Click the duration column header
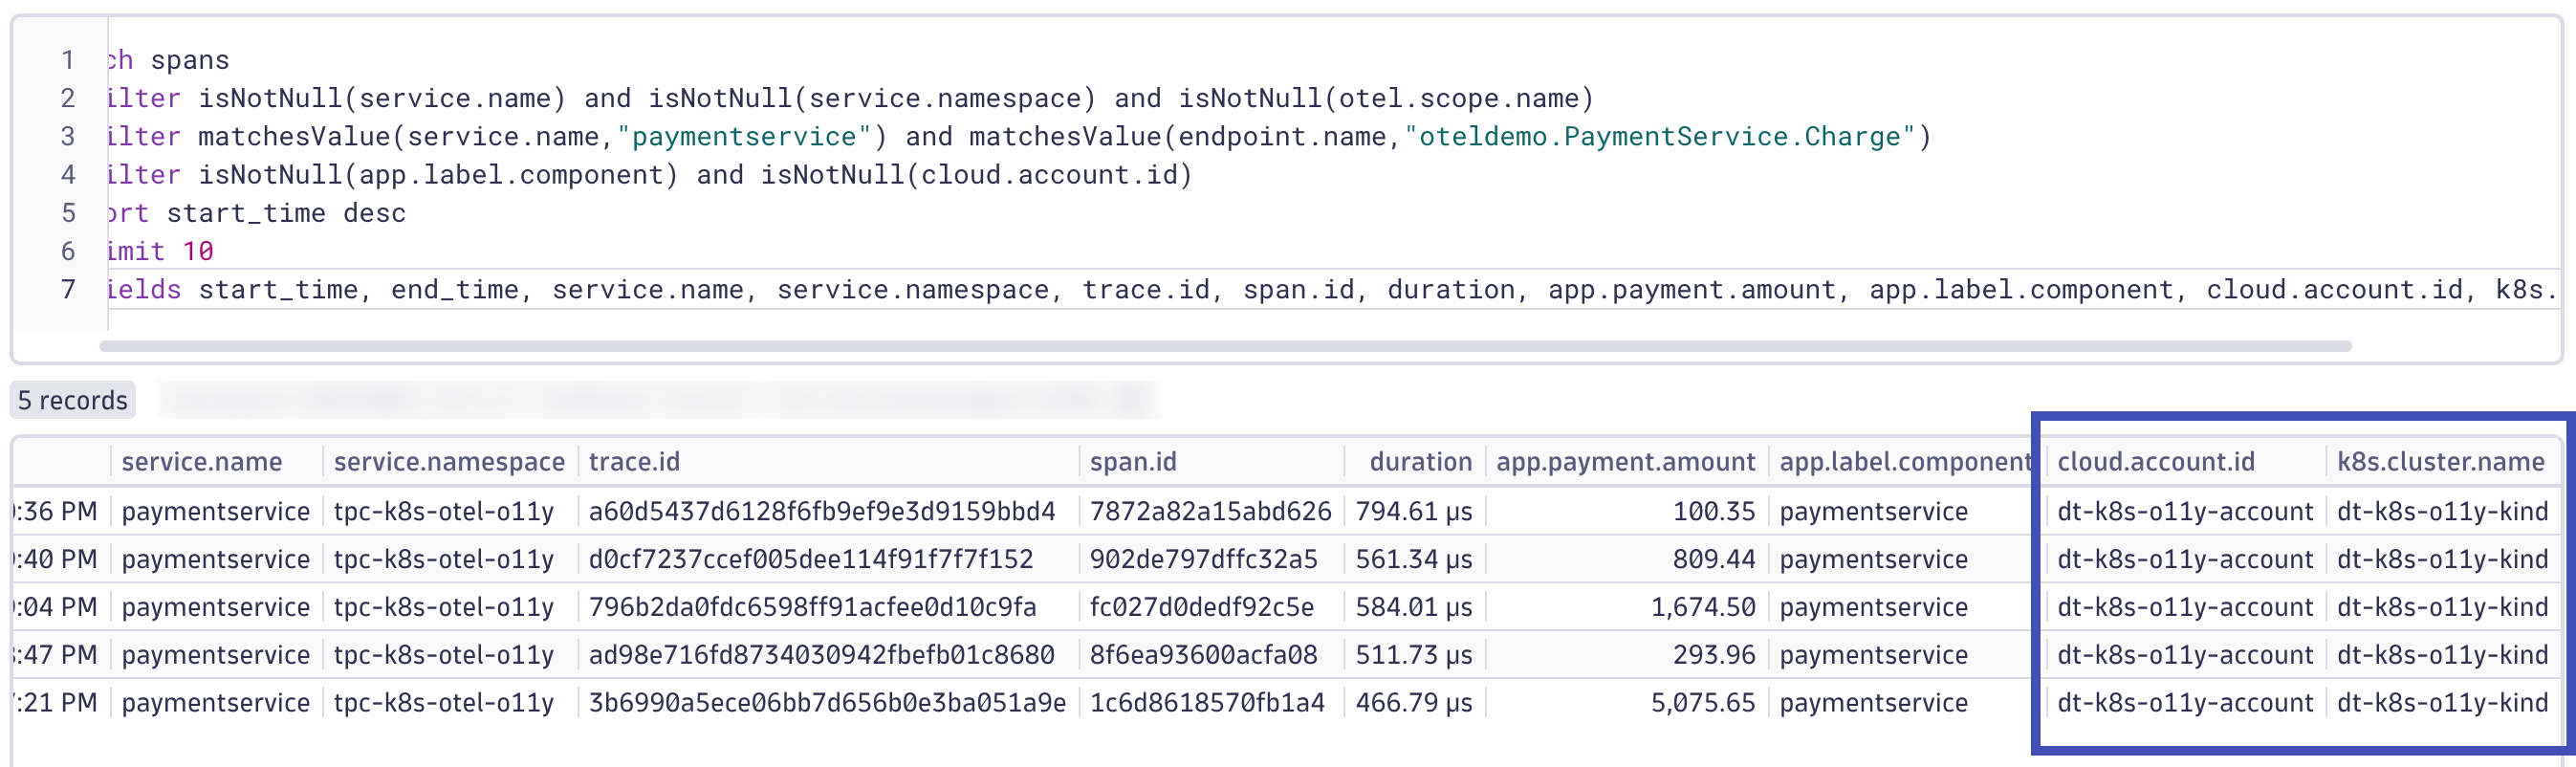The height and width of the screenshot is (767, 2576). coord(1420,461)
